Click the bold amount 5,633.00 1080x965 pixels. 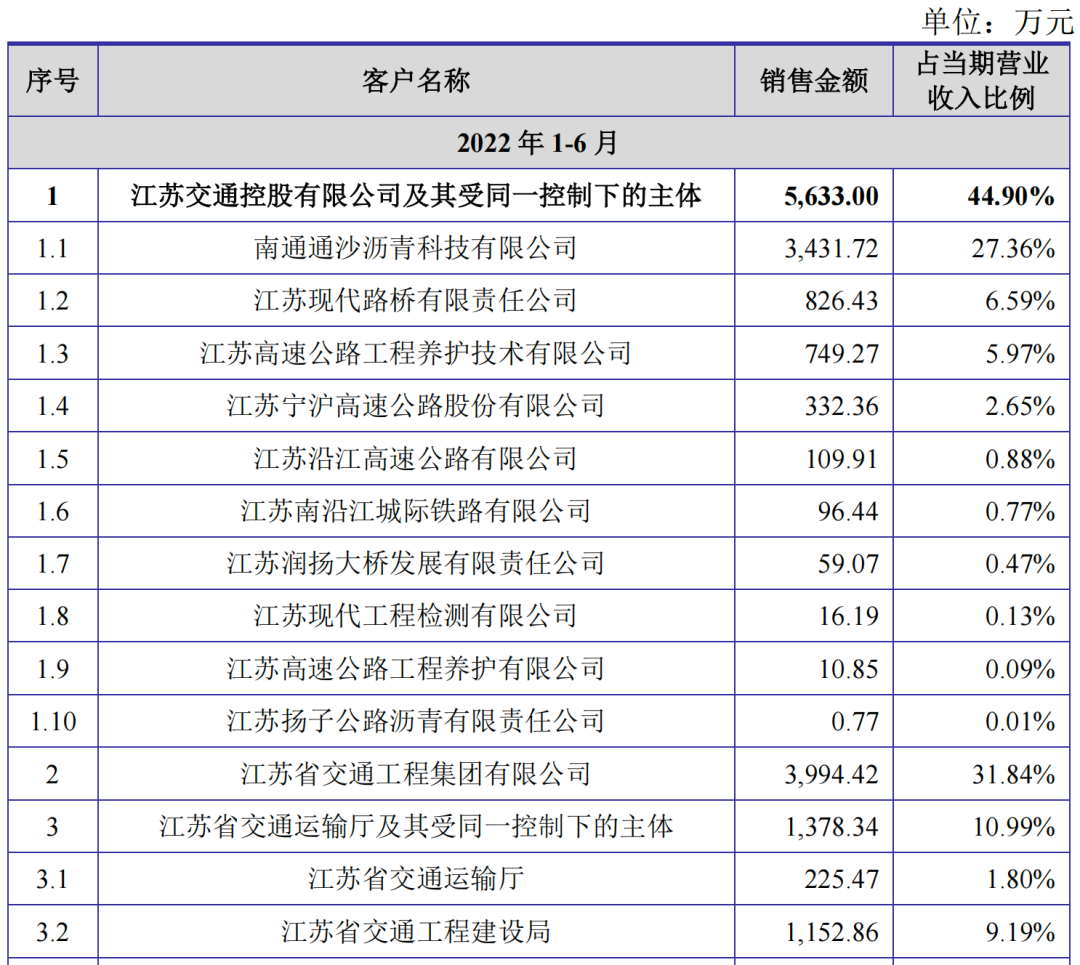click(x=831, y=196)
